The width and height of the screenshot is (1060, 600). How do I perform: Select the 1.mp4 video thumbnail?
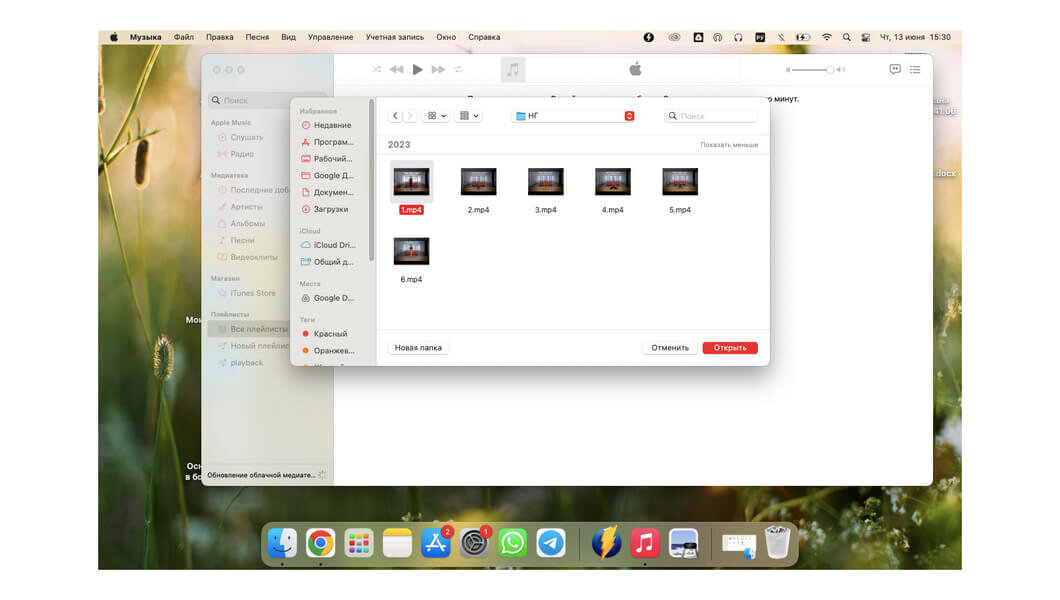(411, 182)
